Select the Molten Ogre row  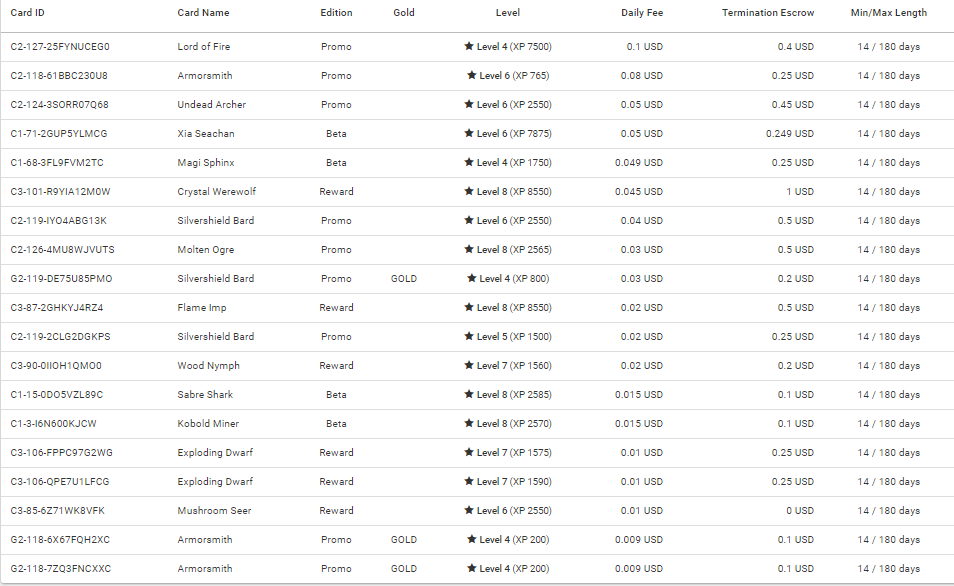click(477, 249)
